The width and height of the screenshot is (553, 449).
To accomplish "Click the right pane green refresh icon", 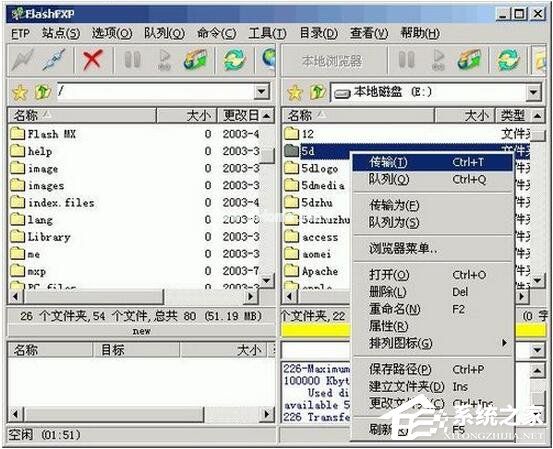I will tap(508, 59).
